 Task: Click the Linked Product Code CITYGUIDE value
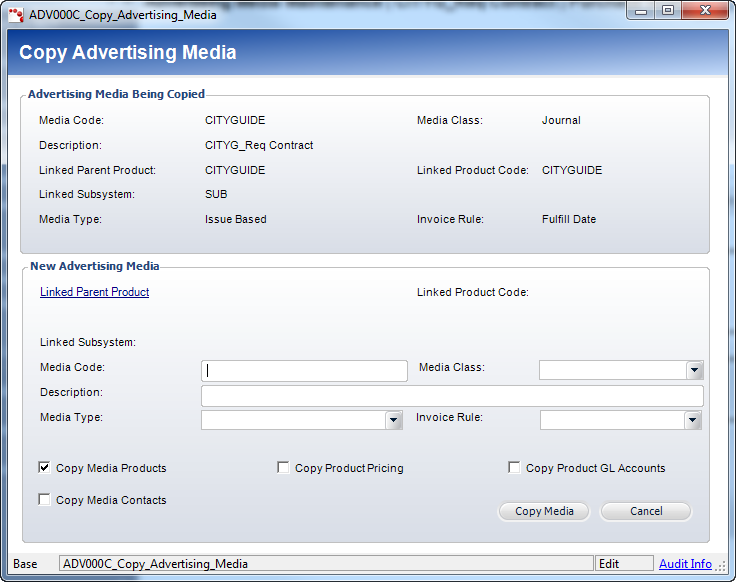572,170
